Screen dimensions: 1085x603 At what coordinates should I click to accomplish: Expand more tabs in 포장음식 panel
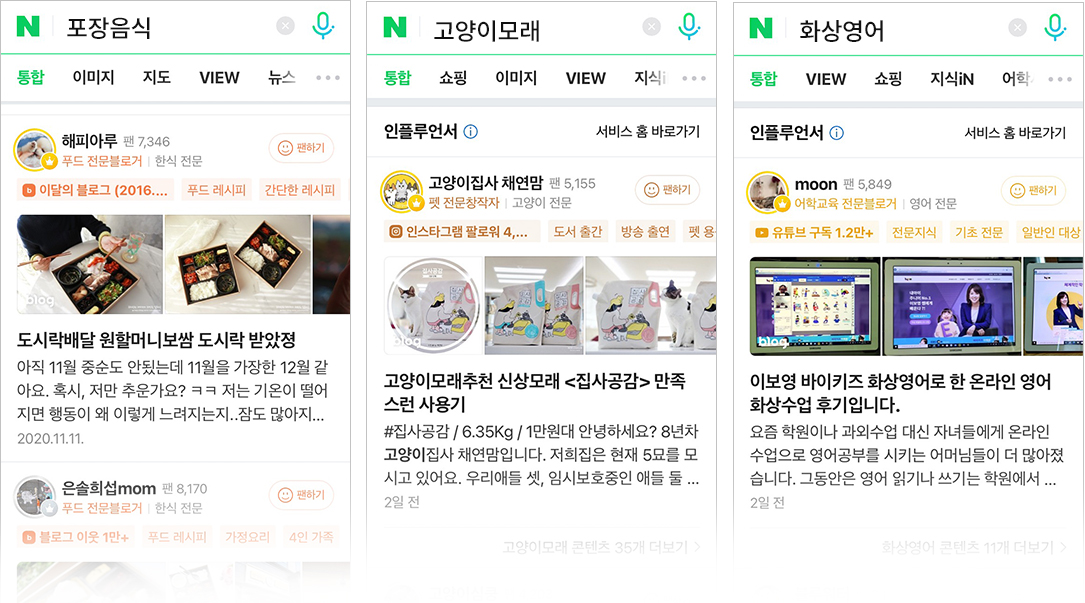coord(328,78)
